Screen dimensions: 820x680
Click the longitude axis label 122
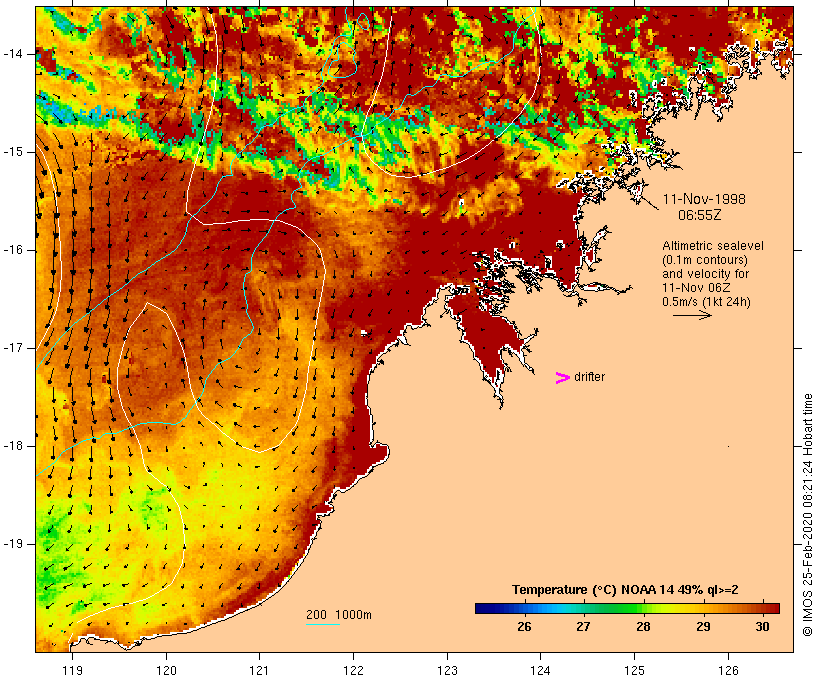(x=353, y=671)
